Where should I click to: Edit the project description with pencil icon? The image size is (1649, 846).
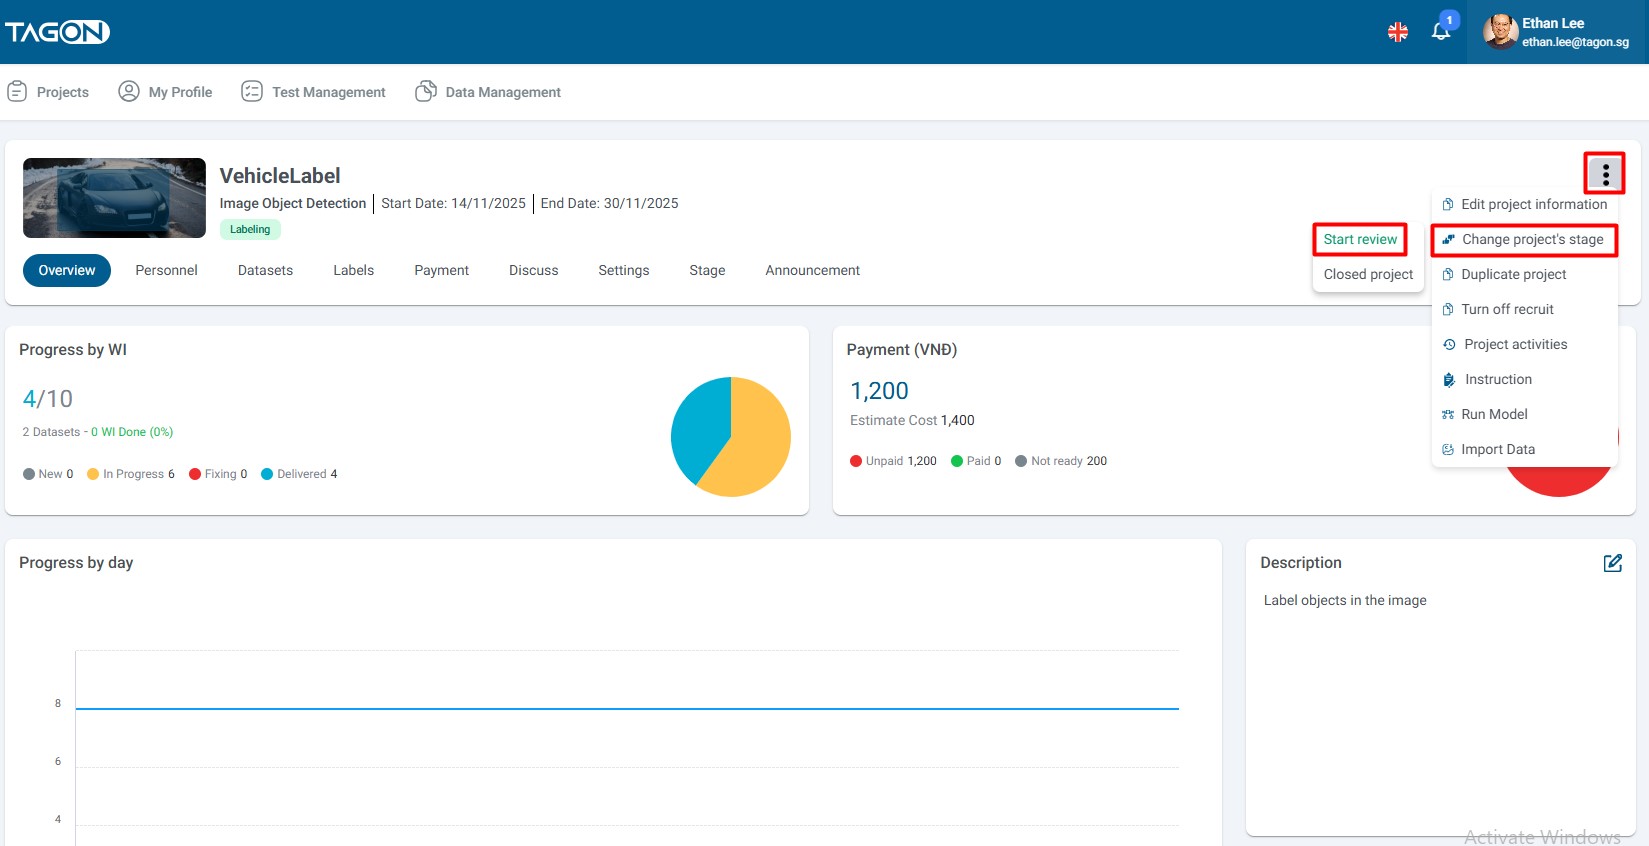1612,563
